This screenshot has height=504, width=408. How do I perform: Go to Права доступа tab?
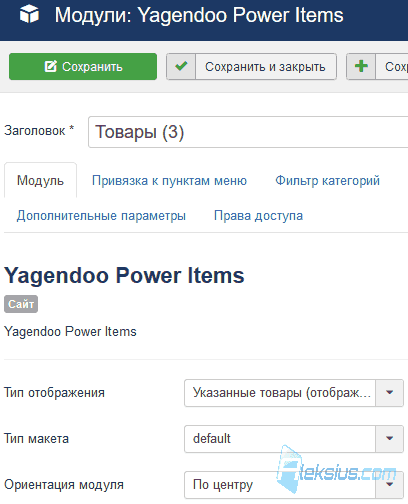pos(258,216)
